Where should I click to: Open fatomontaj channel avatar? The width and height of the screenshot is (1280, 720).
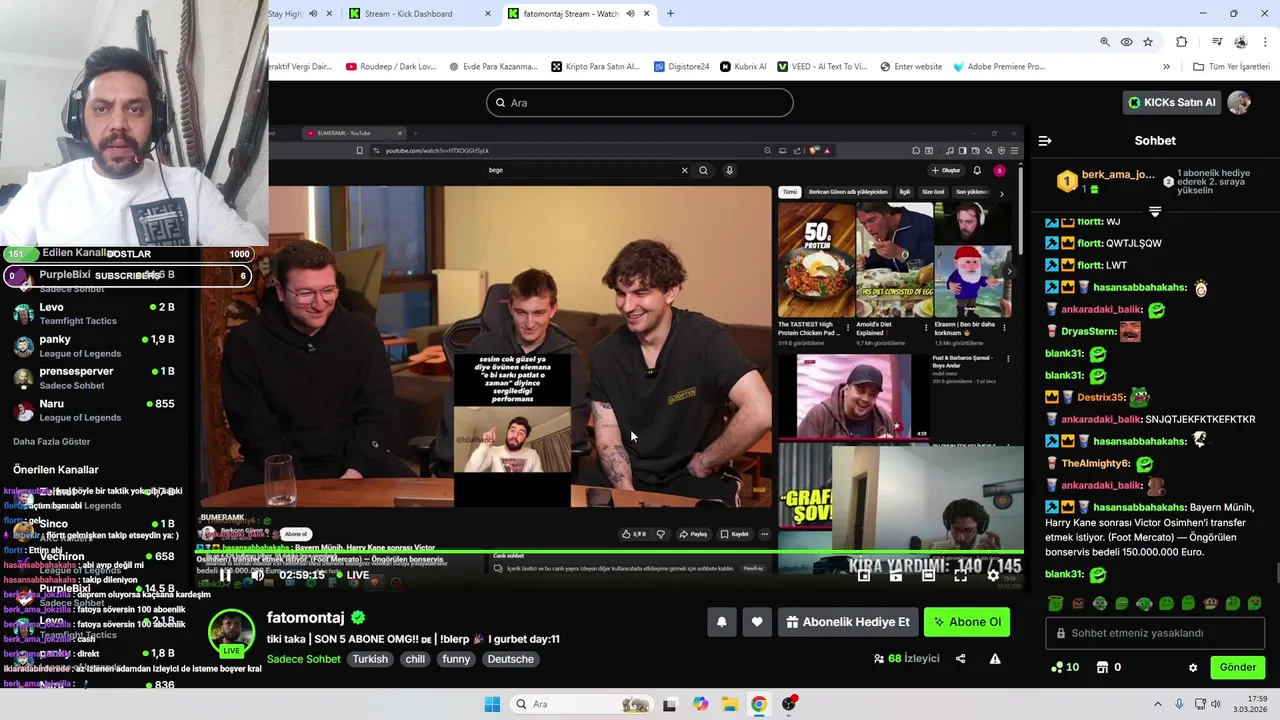click(x=231, y=633)
